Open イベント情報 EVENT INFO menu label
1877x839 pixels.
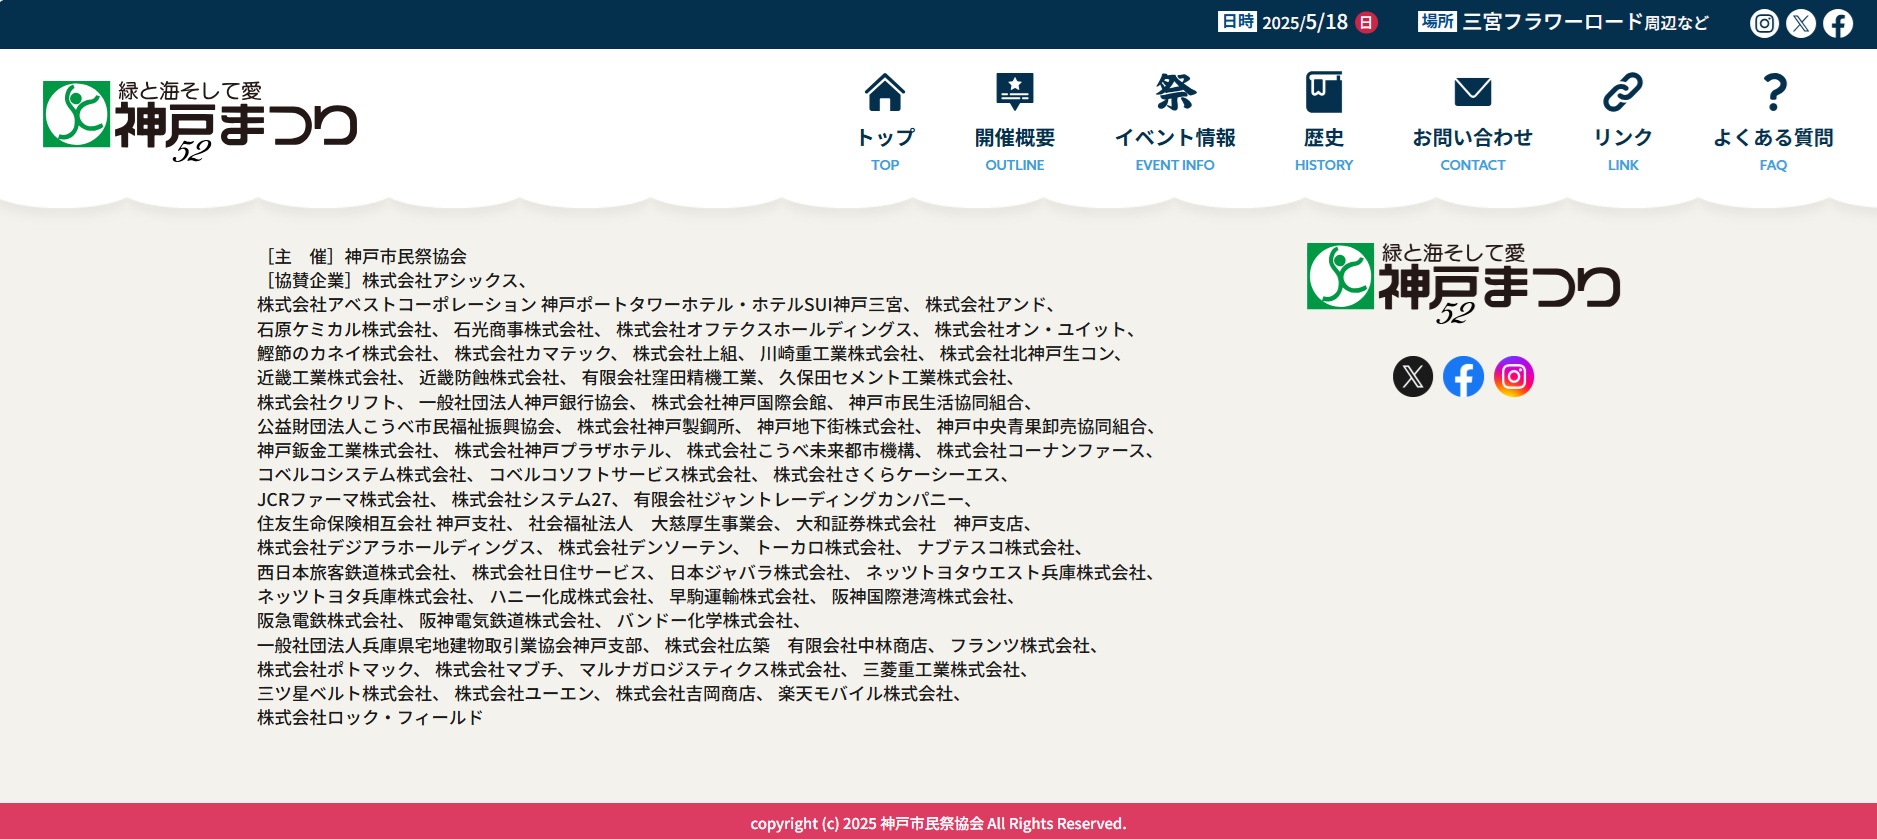pyautogui.click(x=1175, y=150)
